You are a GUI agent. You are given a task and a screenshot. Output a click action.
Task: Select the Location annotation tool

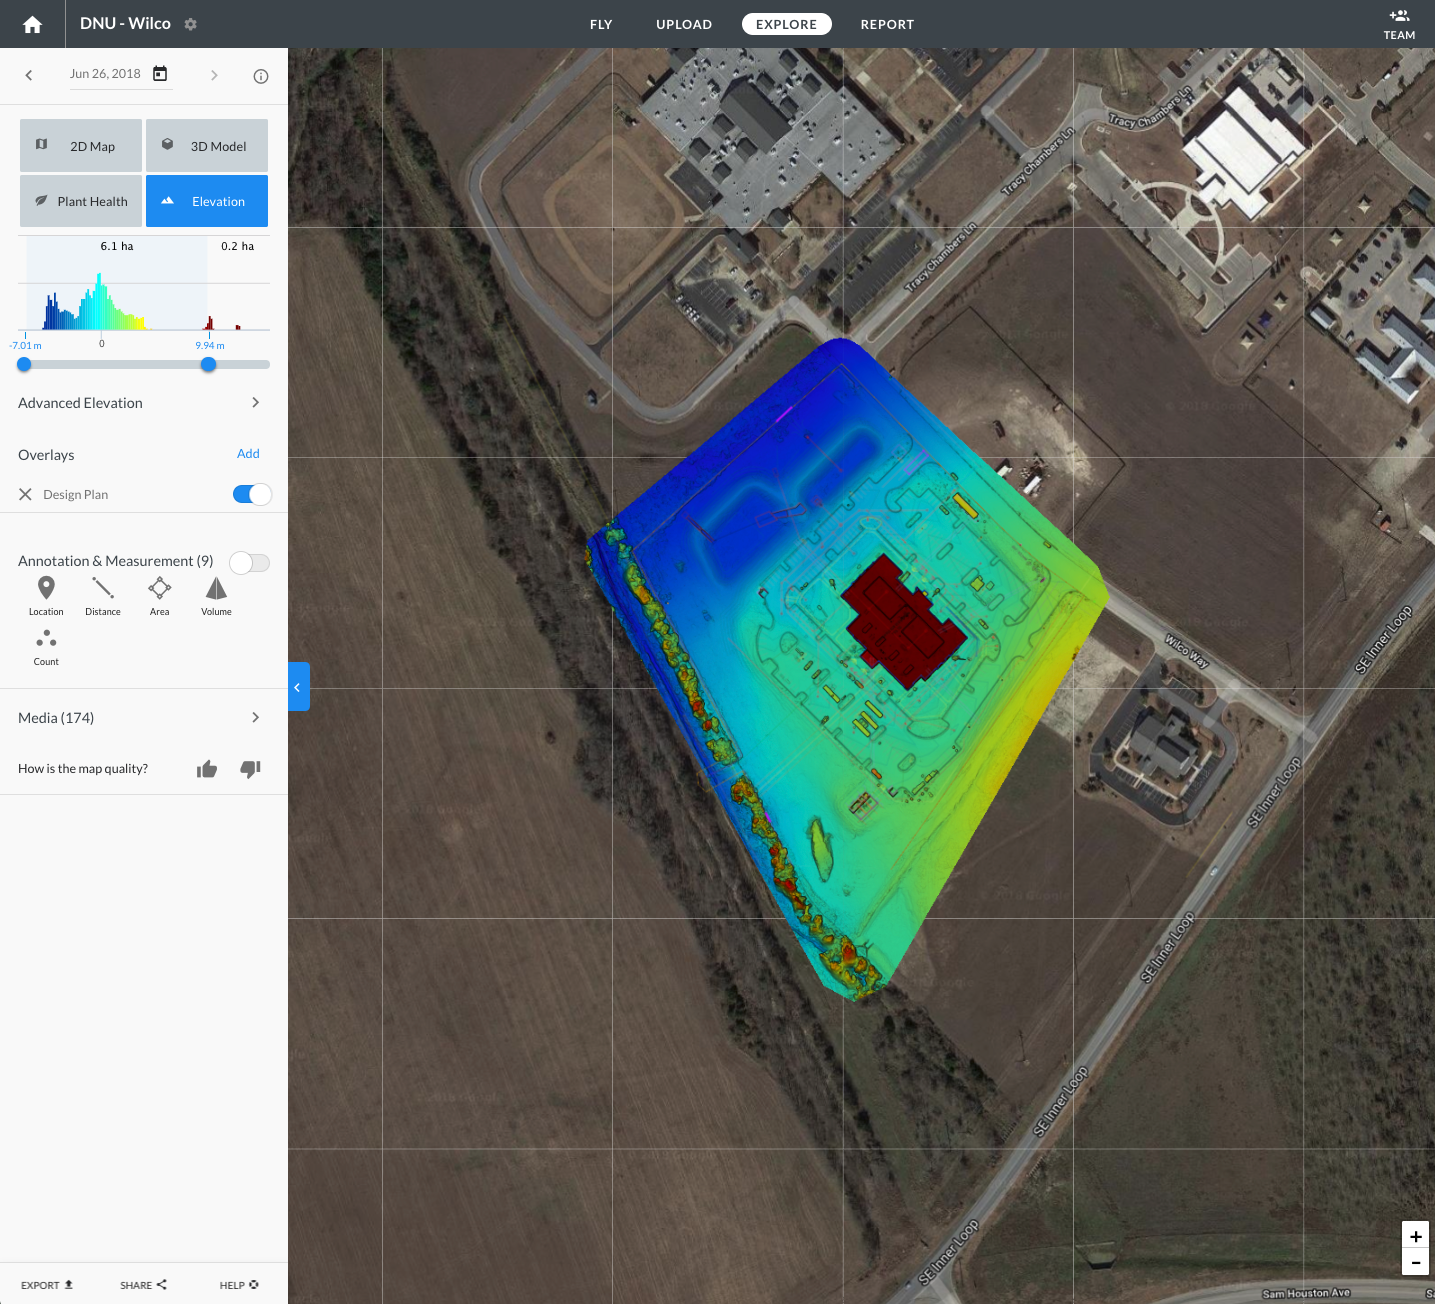click(x=46, y=595)
